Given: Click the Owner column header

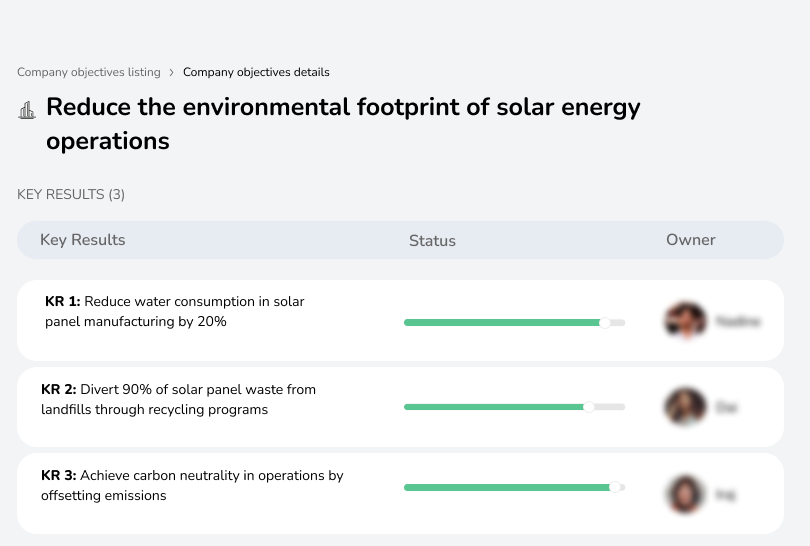Looking at the screenshot, I should 691,240.
